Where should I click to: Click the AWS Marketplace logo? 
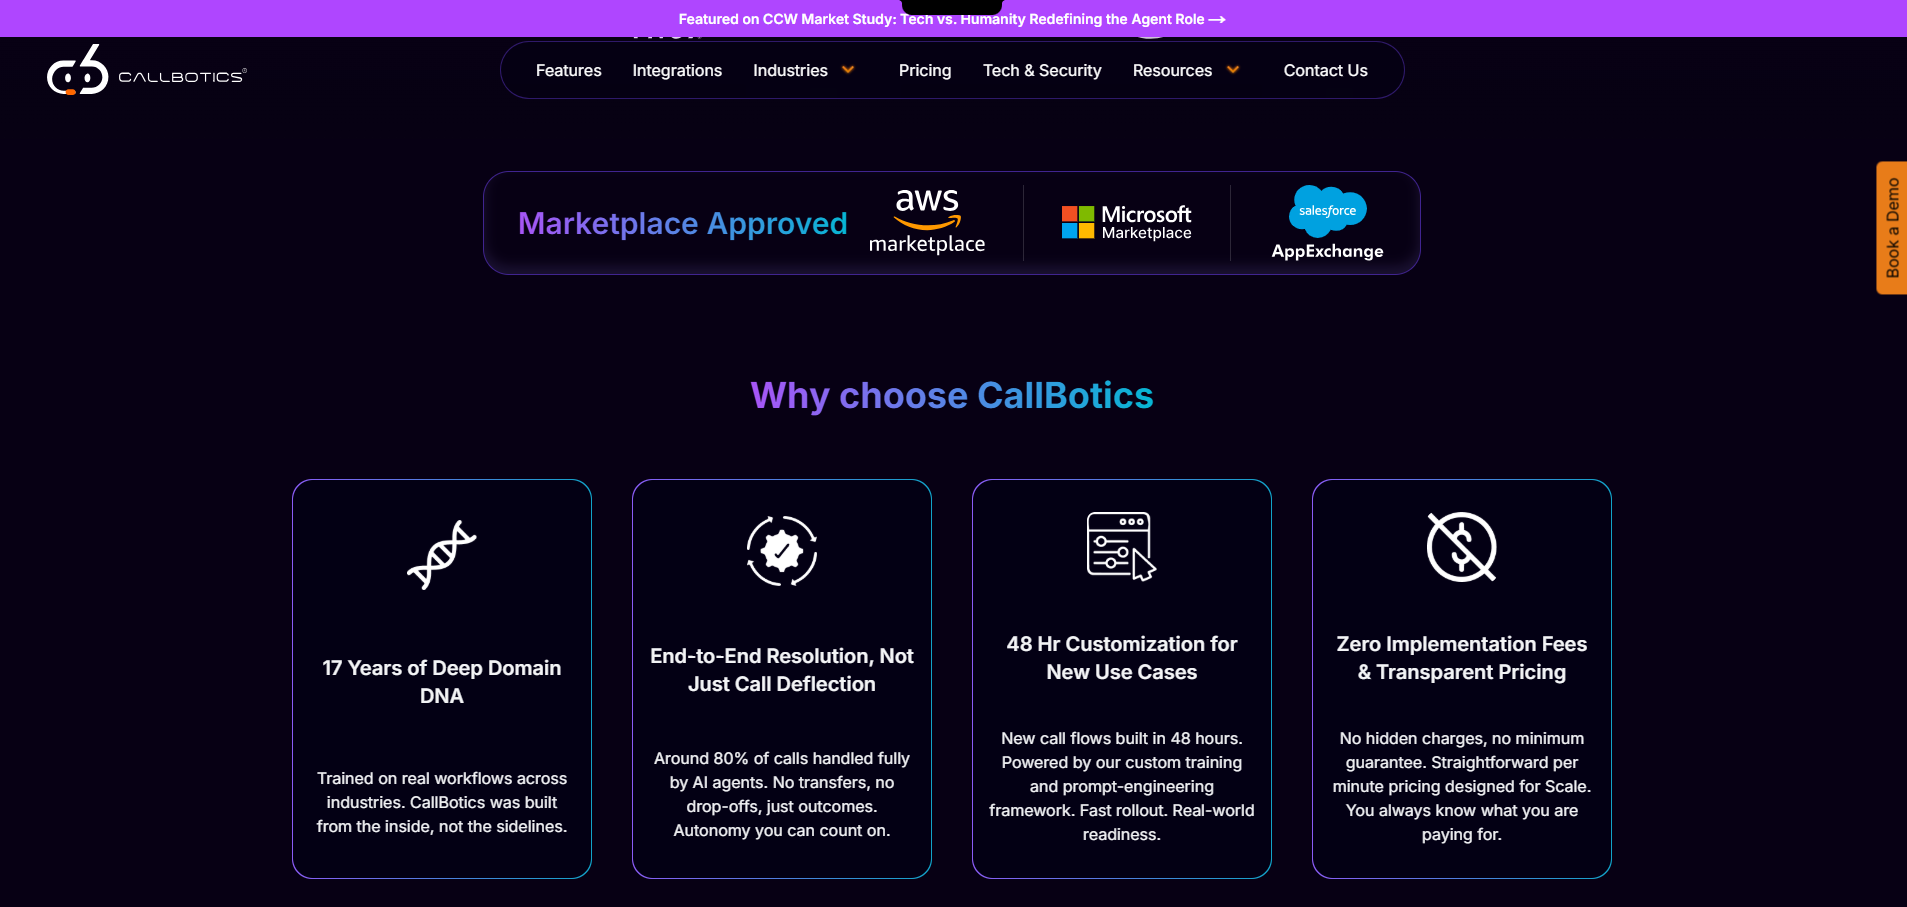click(x=926, y=222)
